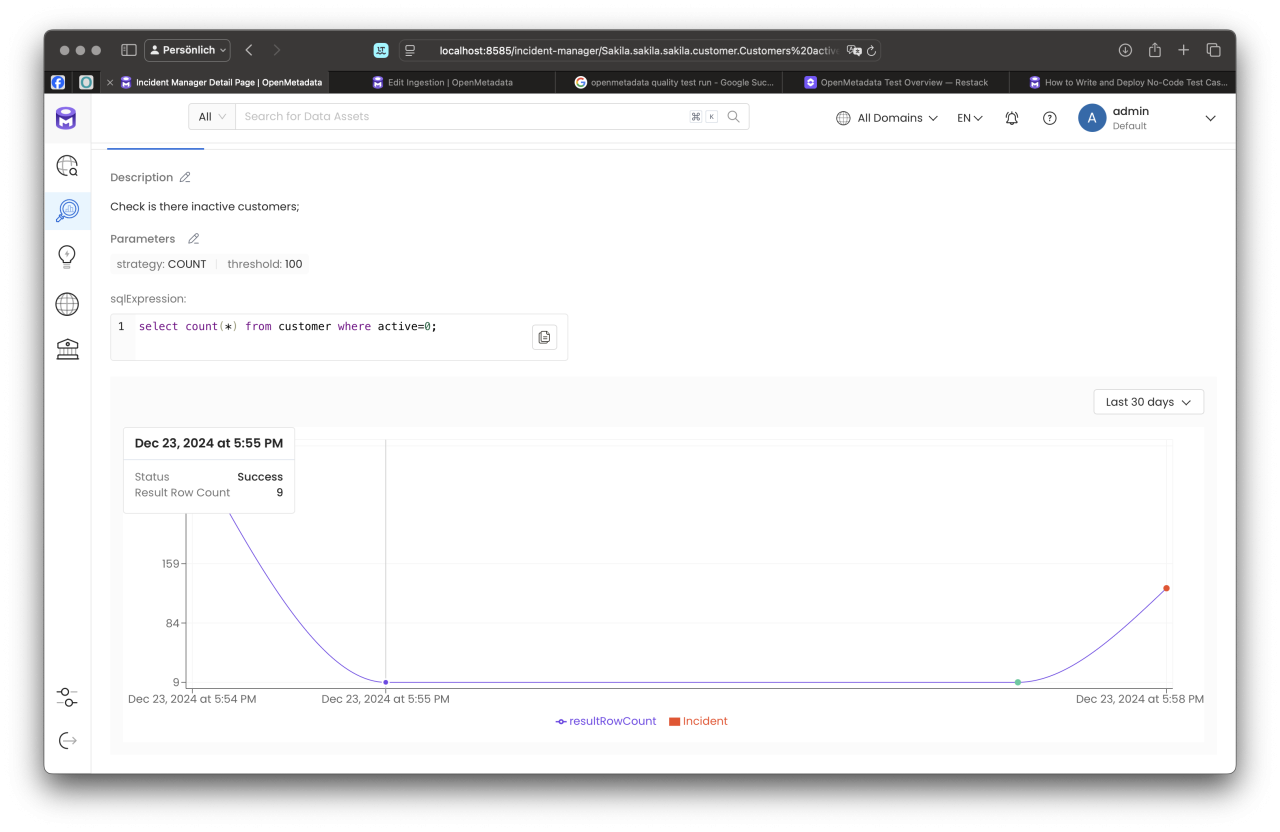Open the pinned Facebook tab

(x=58, y=82)
